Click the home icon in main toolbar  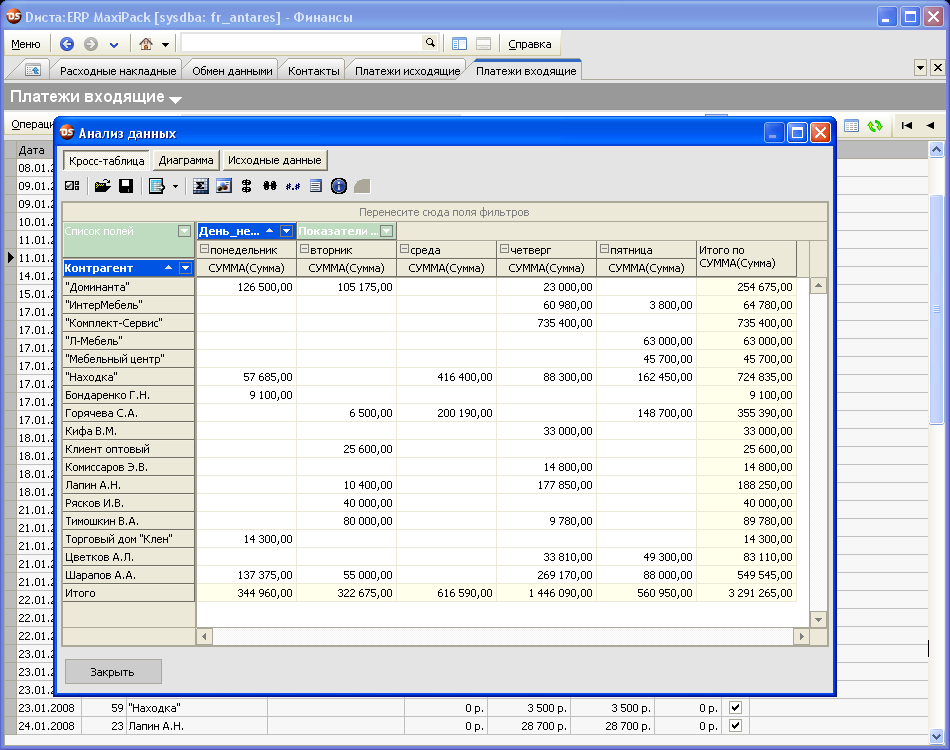pyautogui.click(x=146, y=44)
